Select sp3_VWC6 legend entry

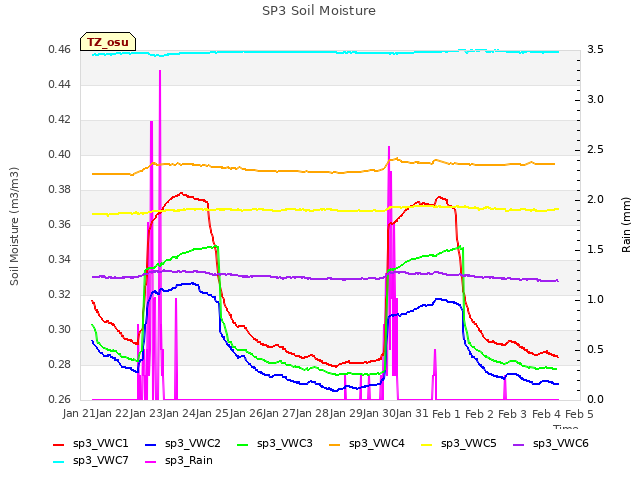[551, 444]
